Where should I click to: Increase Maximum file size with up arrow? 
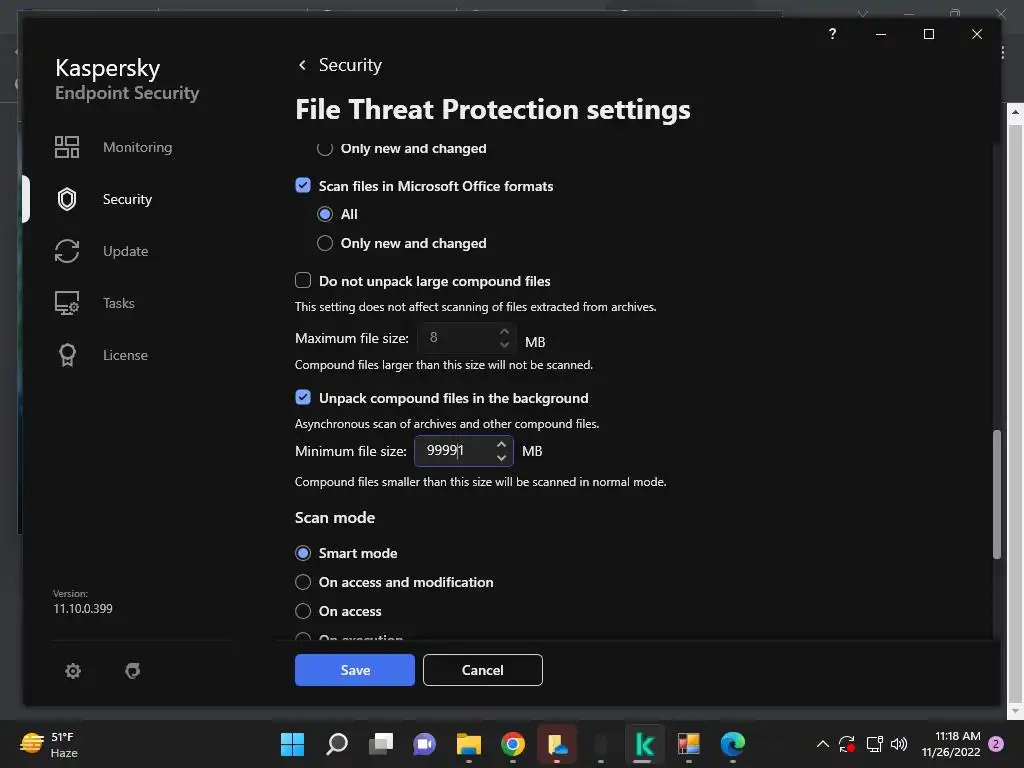click(504, 332)
